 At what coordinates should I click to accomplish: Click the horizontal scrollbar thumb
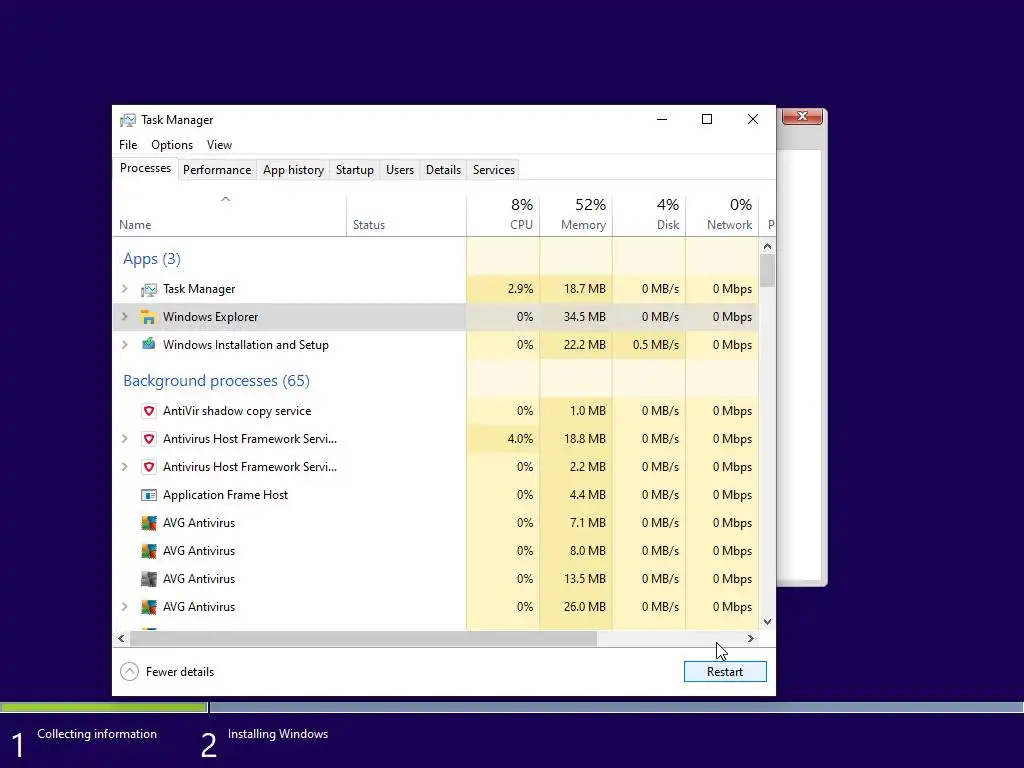[x=363, y=639]
